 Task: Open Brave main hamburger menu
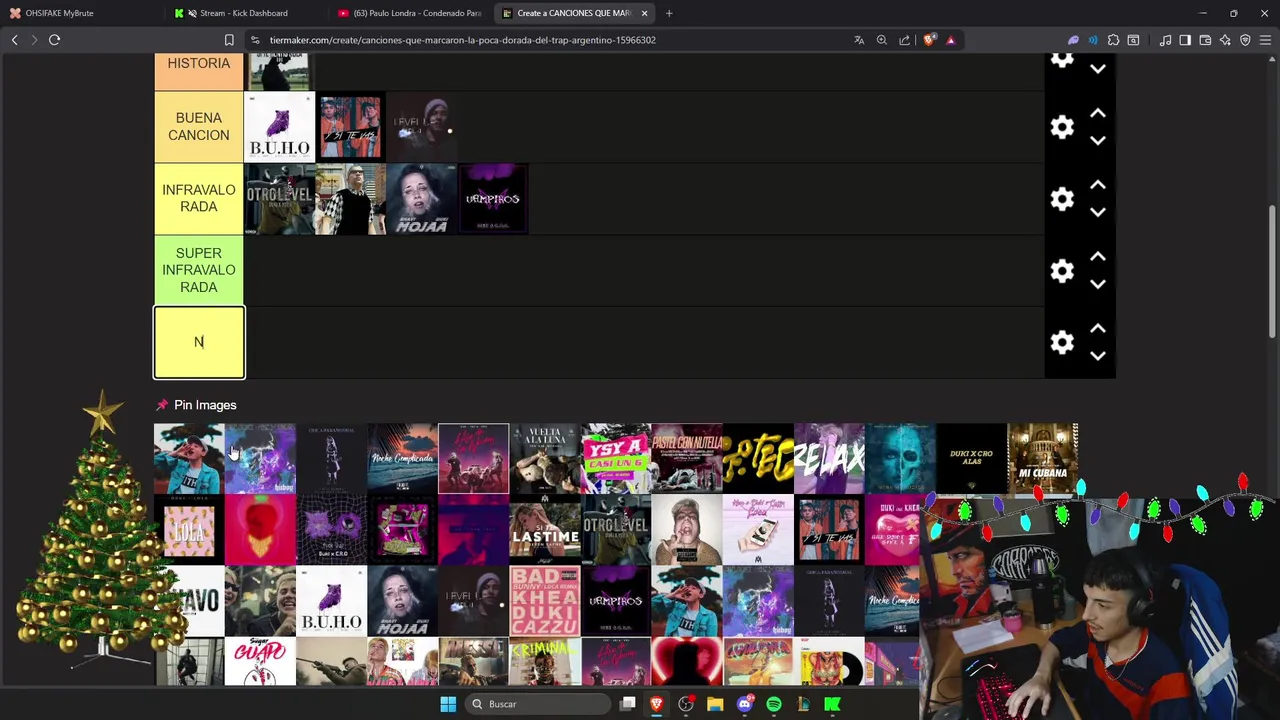[x=1265, y=40]
